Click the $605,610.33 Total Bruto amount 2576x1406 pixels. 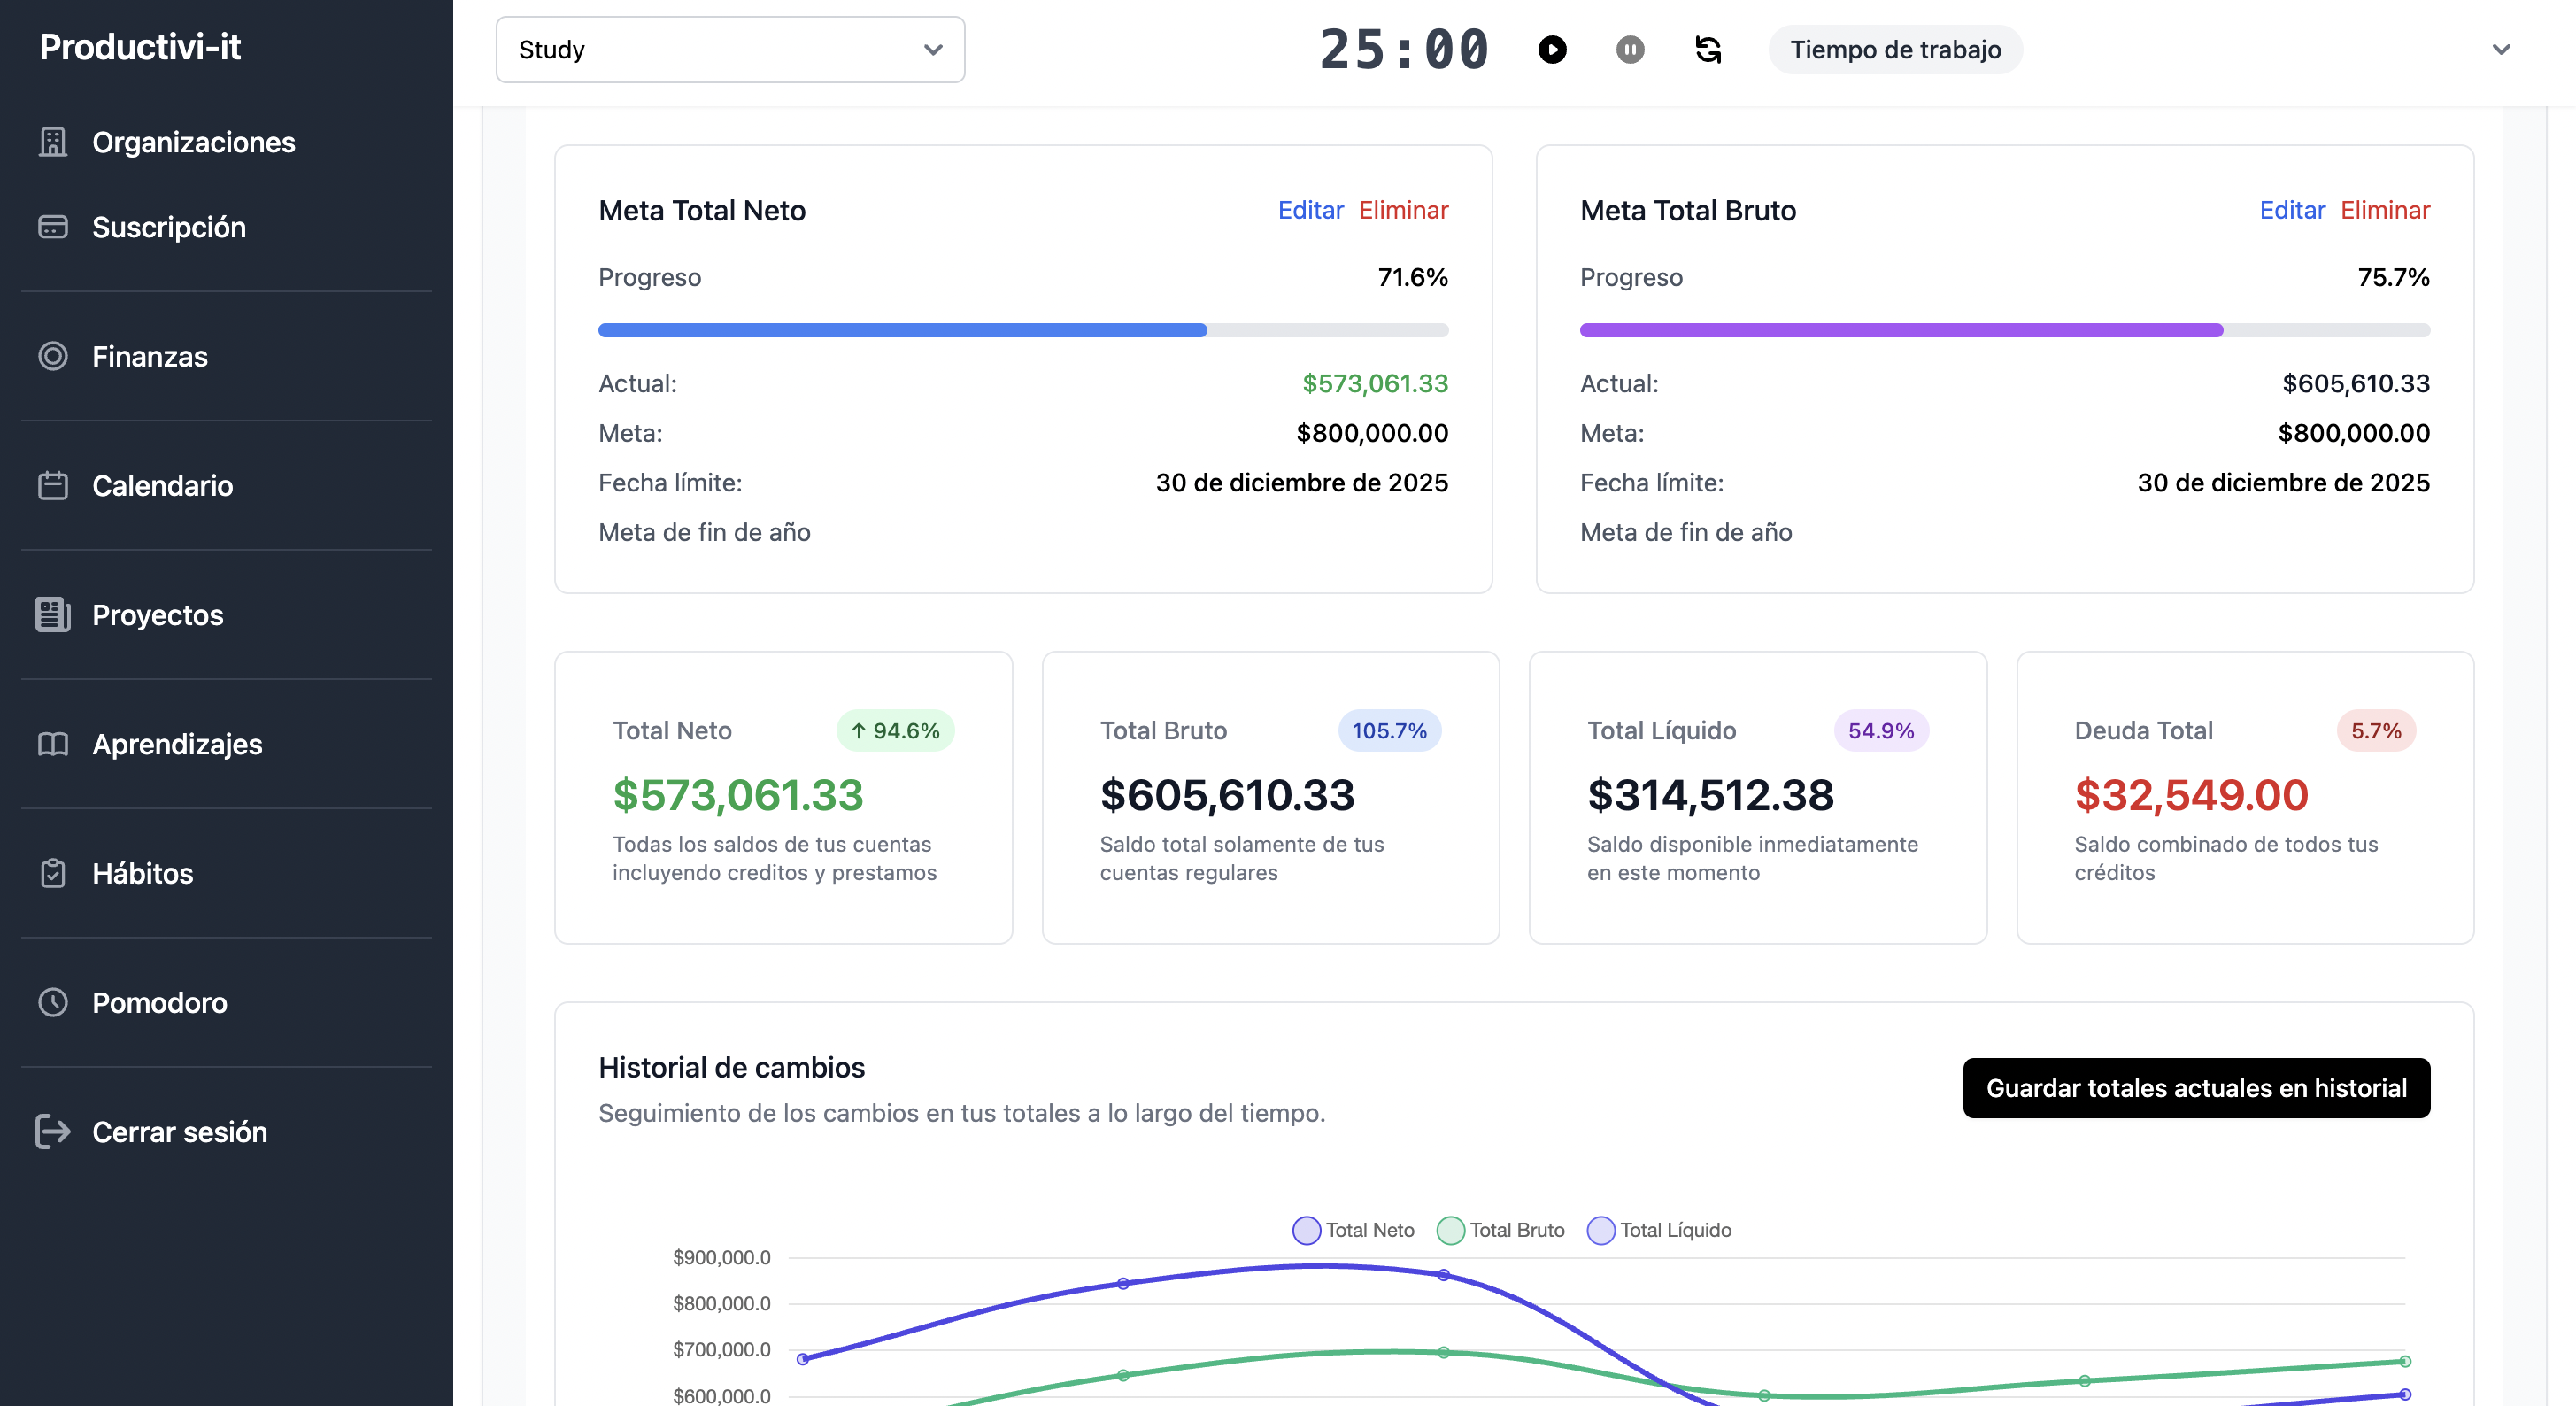(x=1227, y=795)
